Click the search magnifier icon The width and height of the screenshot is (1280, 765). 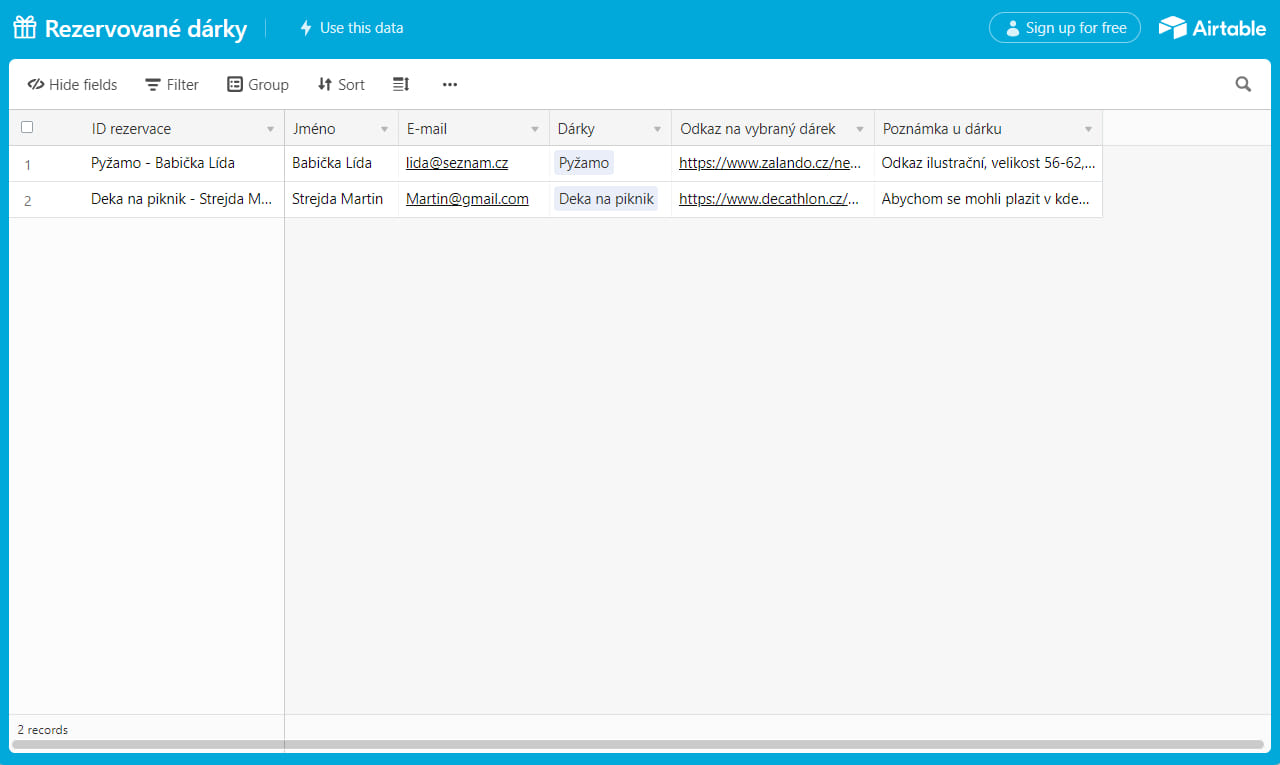pos(1243,85)
